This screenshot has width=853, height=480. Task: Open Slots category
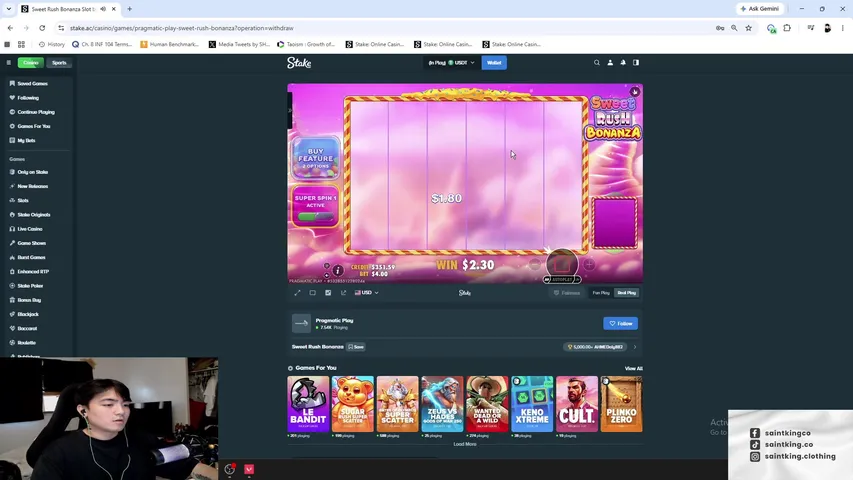click(23, 200)
